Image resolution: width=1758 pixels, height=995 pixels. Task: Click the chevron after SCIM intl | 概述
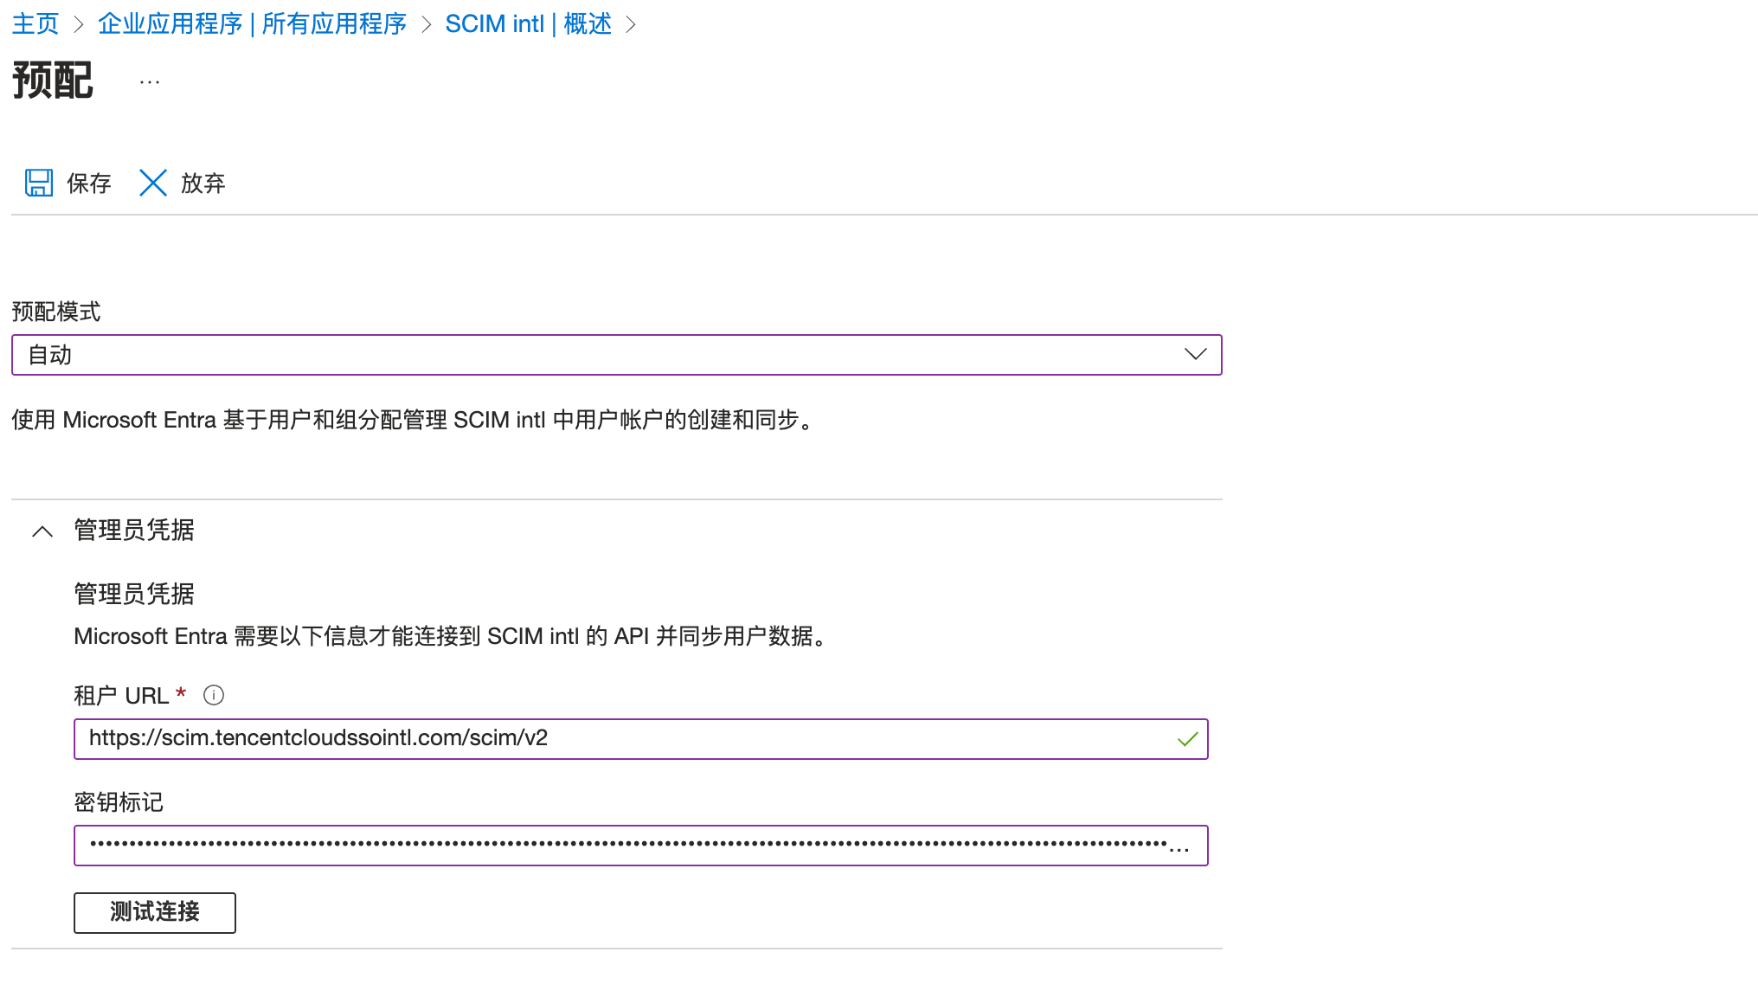631,24
